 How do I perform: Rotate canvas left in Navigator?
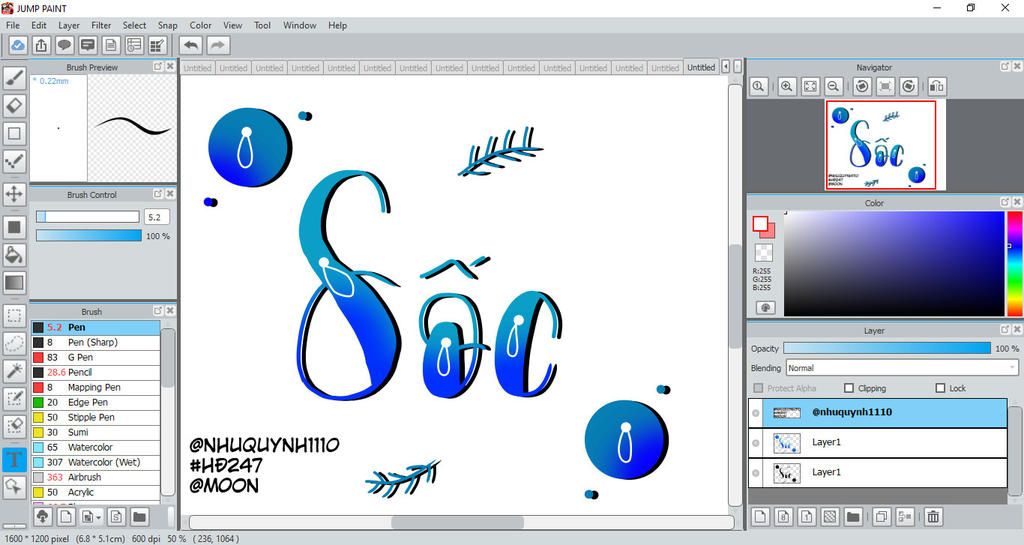[862, 86]
